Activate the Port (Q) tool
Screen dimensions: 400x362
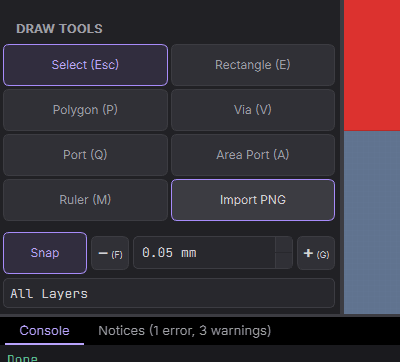pos(85,155)
